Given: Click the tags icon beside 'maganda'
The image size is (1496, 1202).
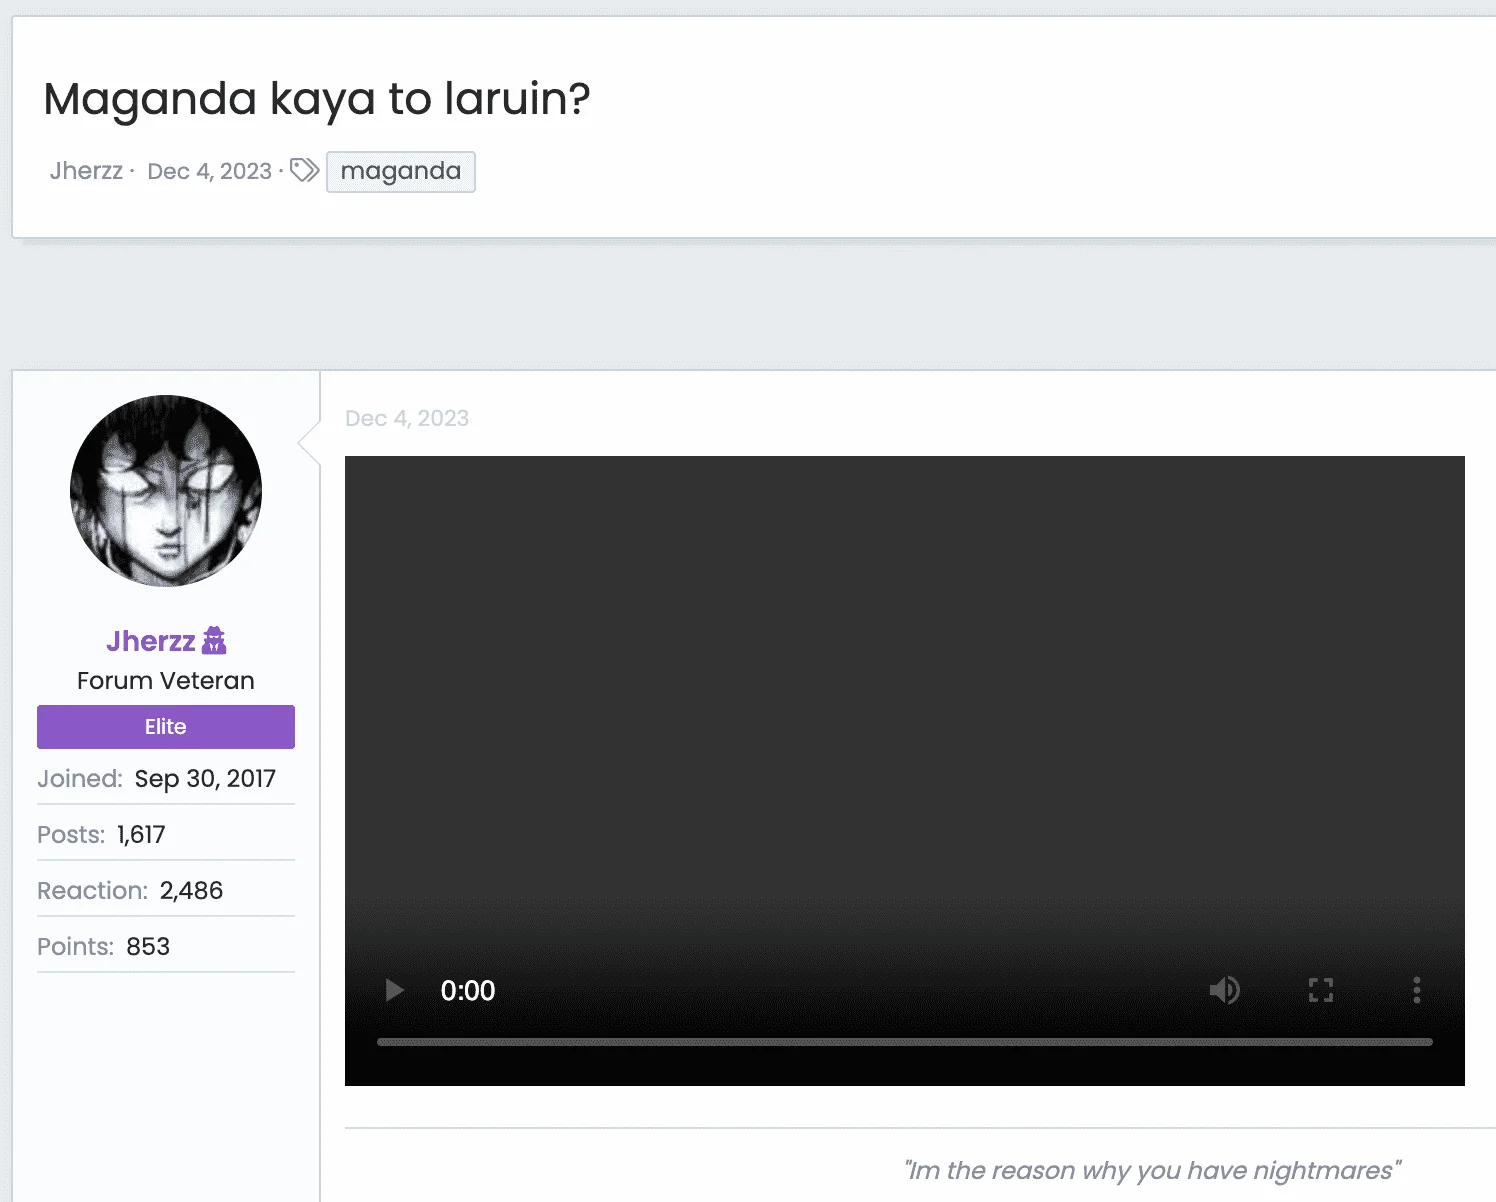Looking at the screenshot, I should (305, 170).
